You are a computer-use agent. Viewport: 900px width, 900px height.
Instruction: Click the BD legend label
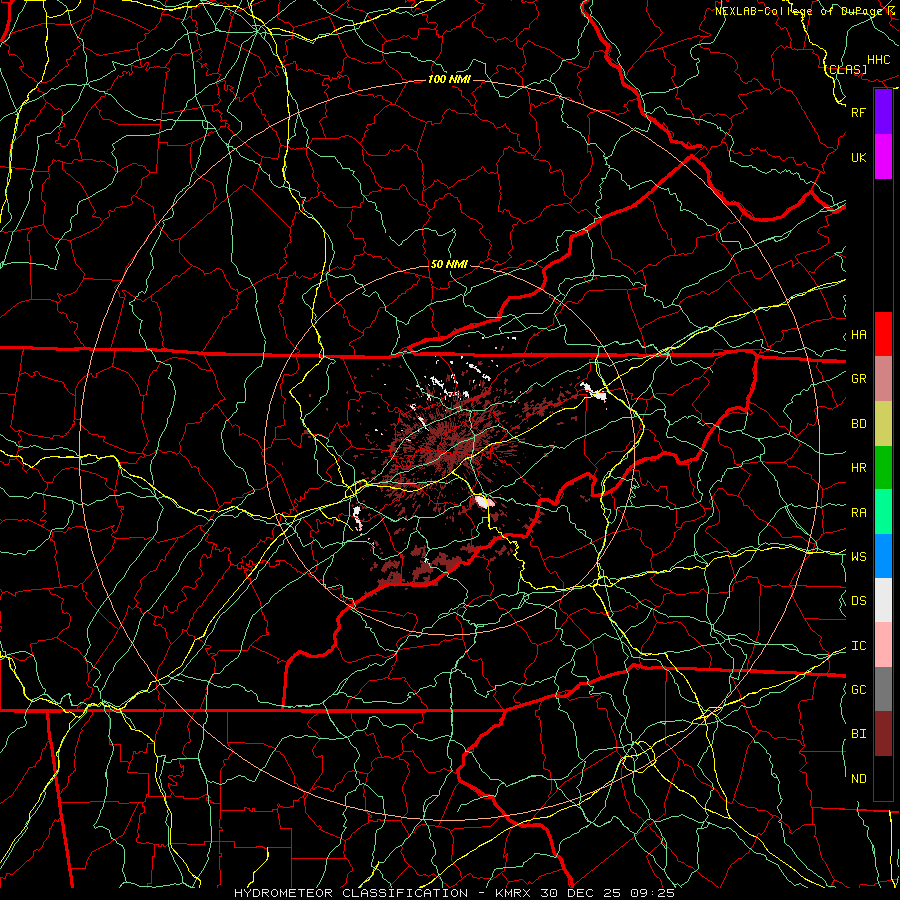tap(859, 424)
